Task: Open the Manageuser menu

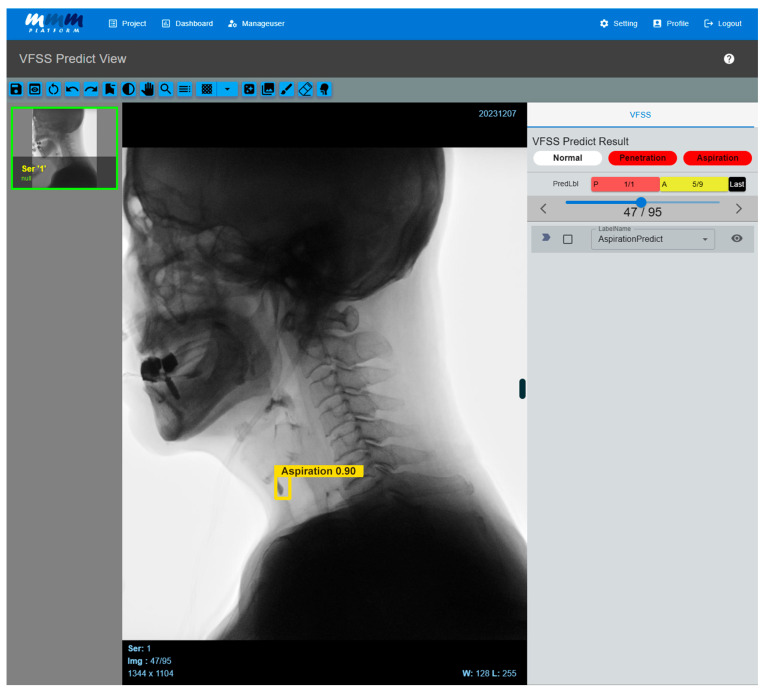Action: 256,23
